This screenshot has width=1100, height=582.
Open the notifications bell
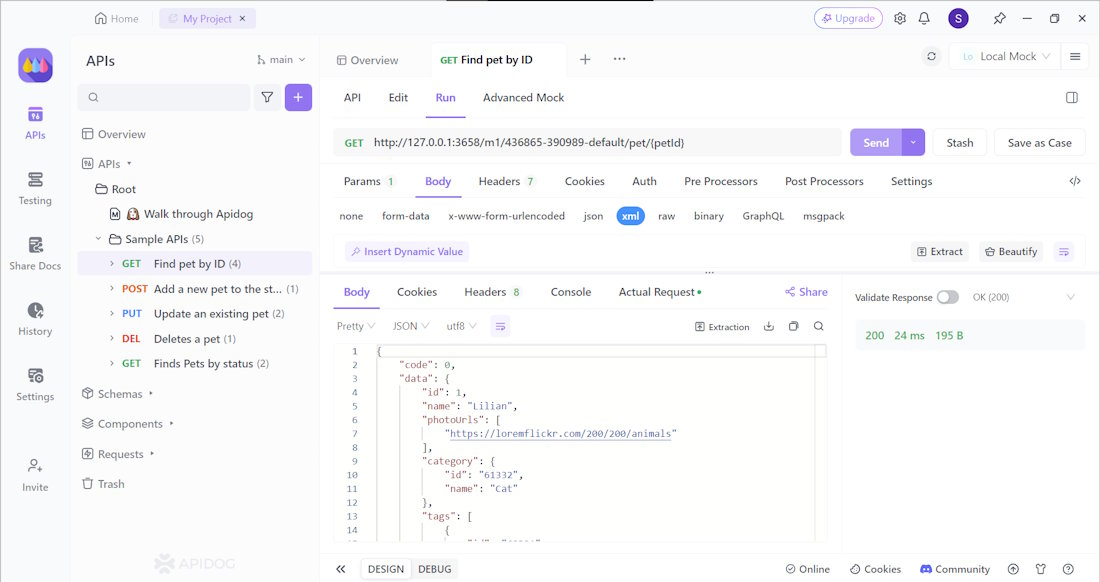tap(924, 18)
